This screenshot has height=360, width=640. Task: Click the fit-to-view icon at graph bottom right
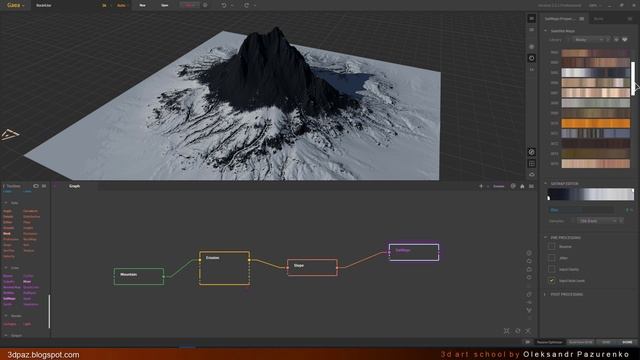tap(507, 331)
